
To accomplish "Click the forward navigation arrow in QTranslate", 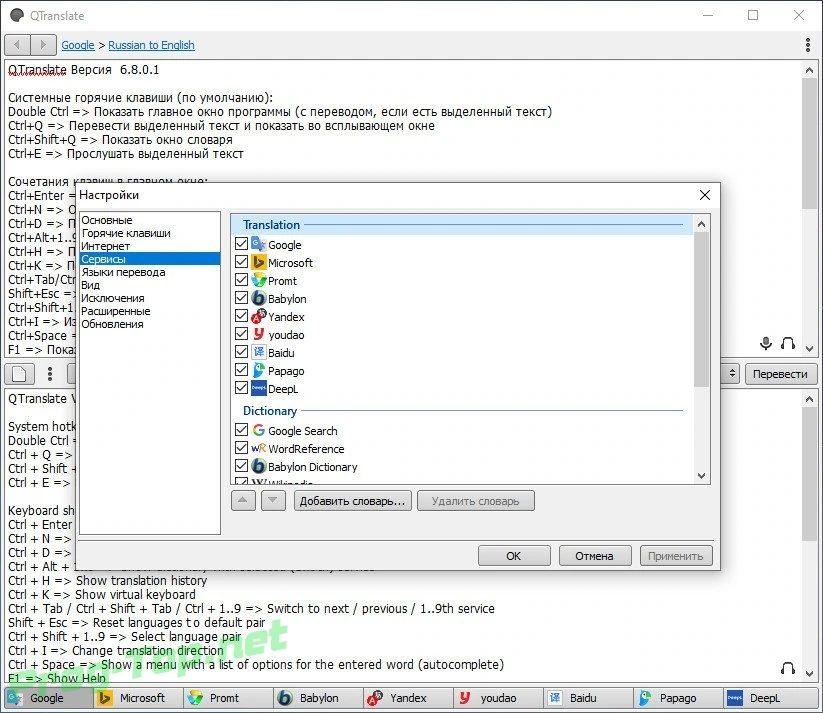I will point(44,45).
